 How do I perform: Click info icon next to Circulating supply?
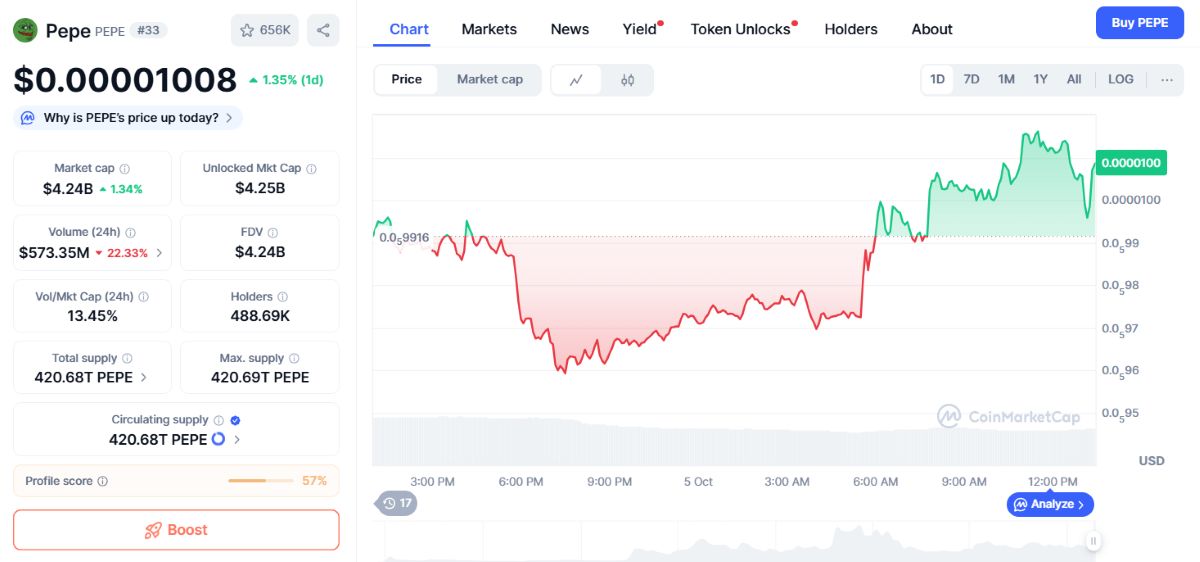218,420
